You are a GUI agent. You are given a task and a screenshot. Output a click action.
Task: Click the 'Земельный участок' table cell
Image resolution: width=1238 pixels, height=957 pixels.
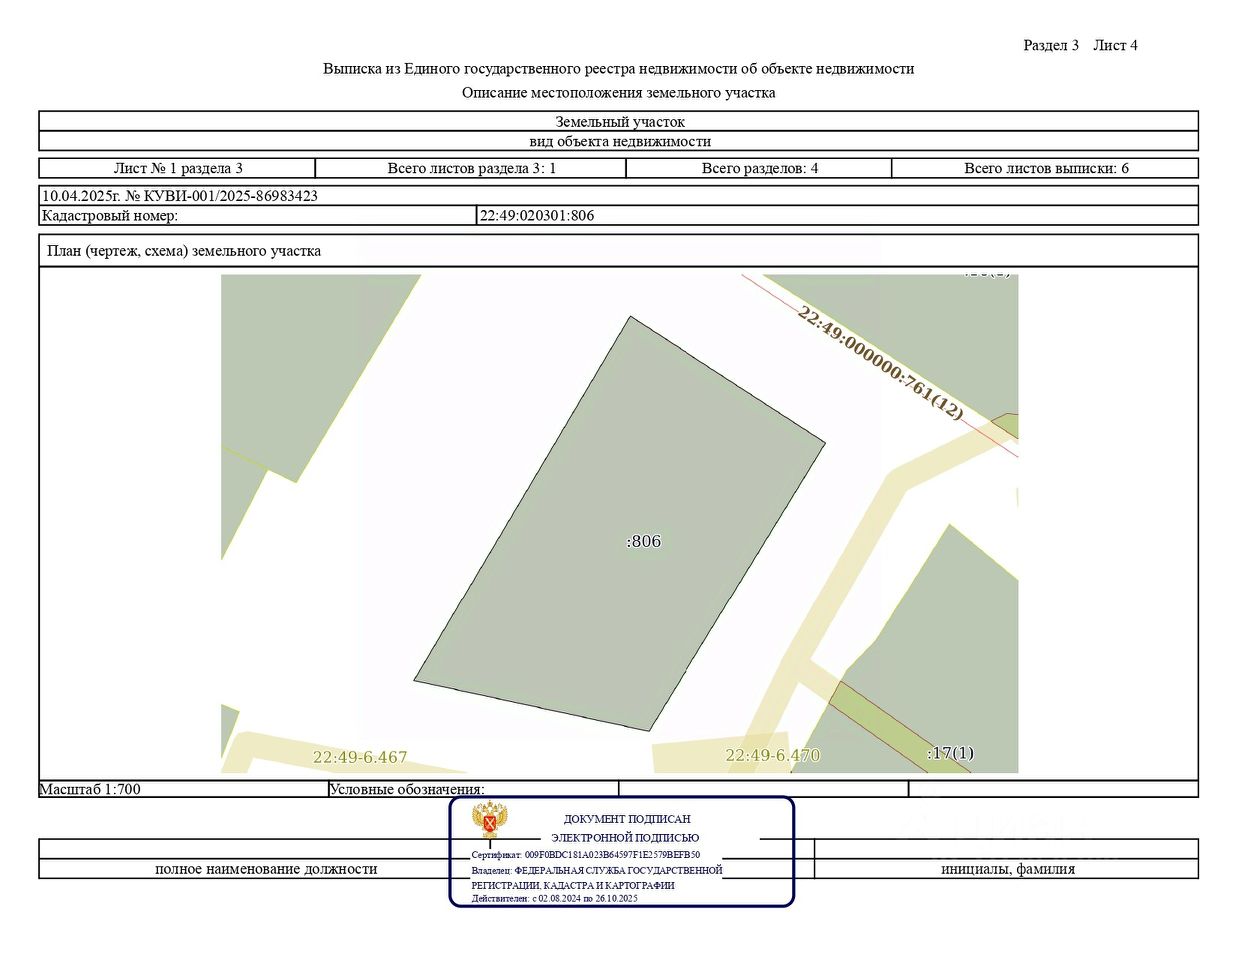(x=619, y=122)
